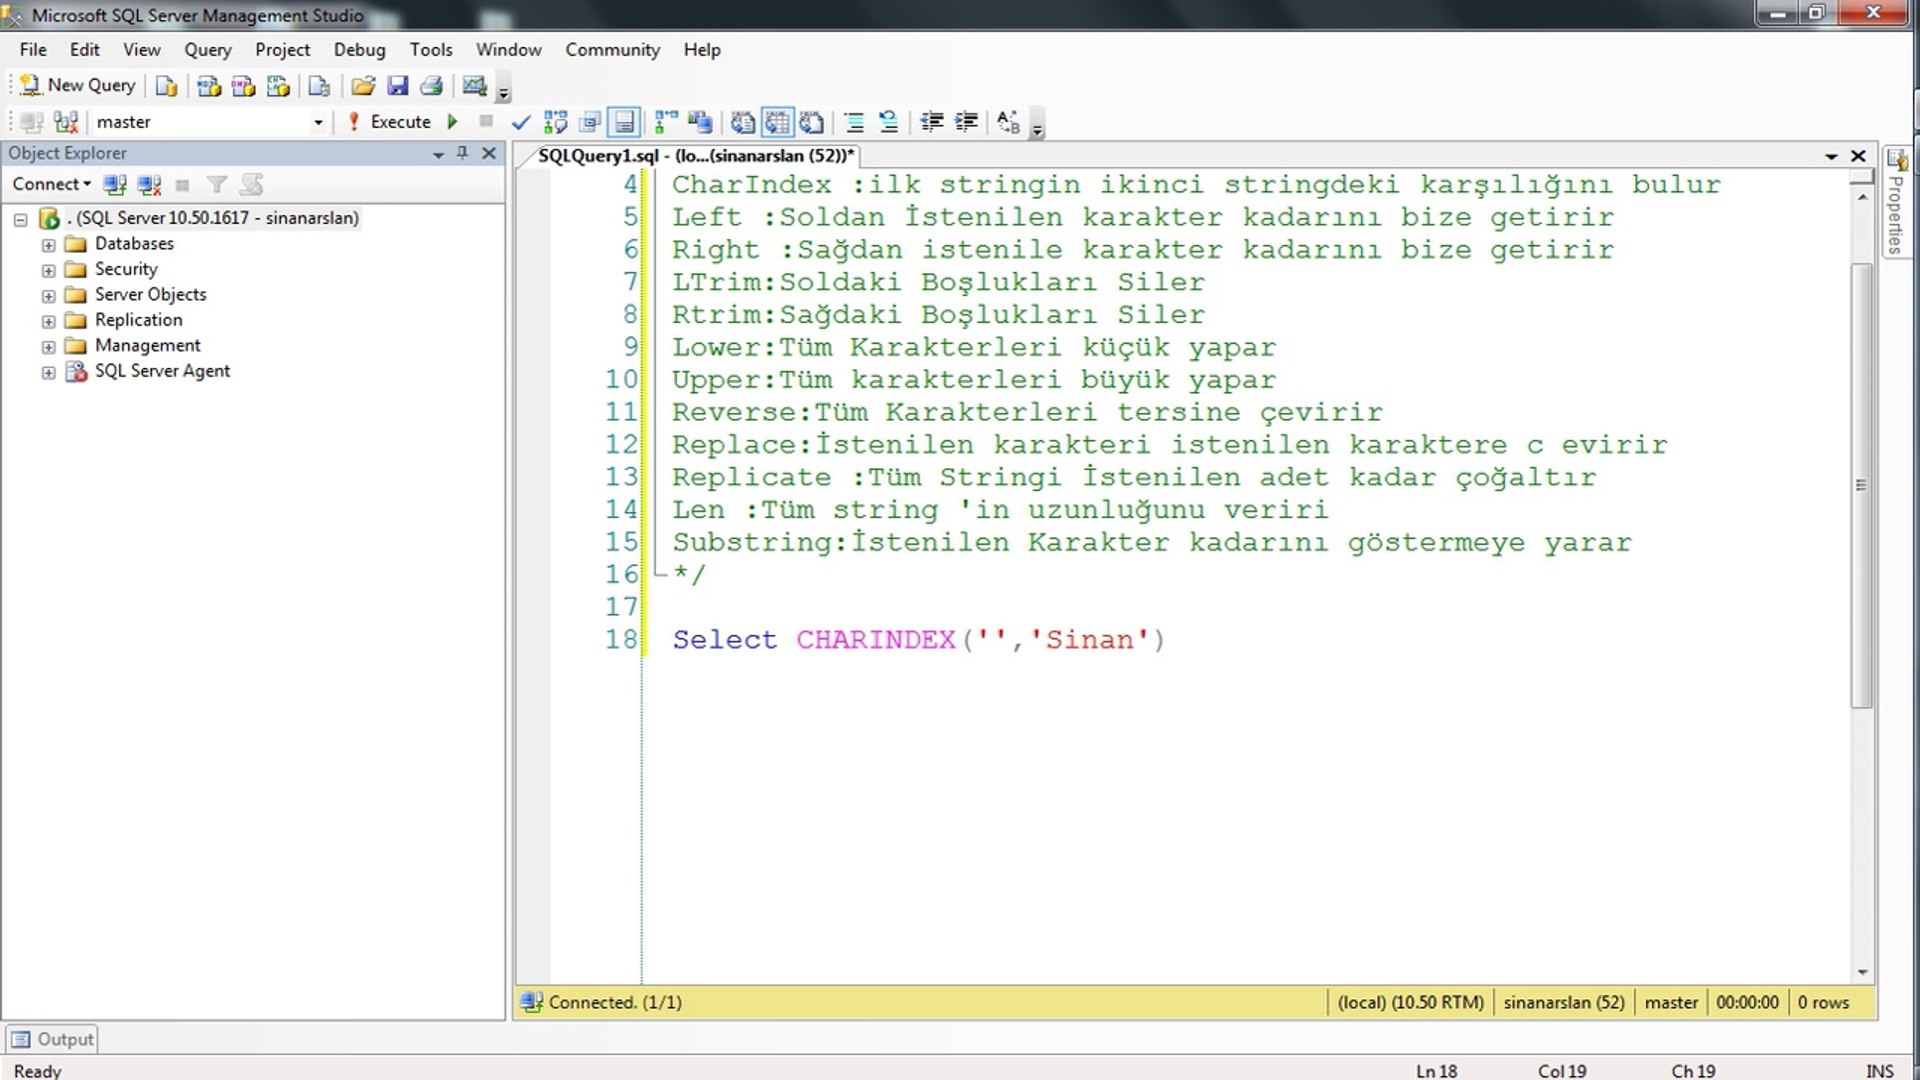
Task: Execute the query
Action: click(x=390, y=122)
